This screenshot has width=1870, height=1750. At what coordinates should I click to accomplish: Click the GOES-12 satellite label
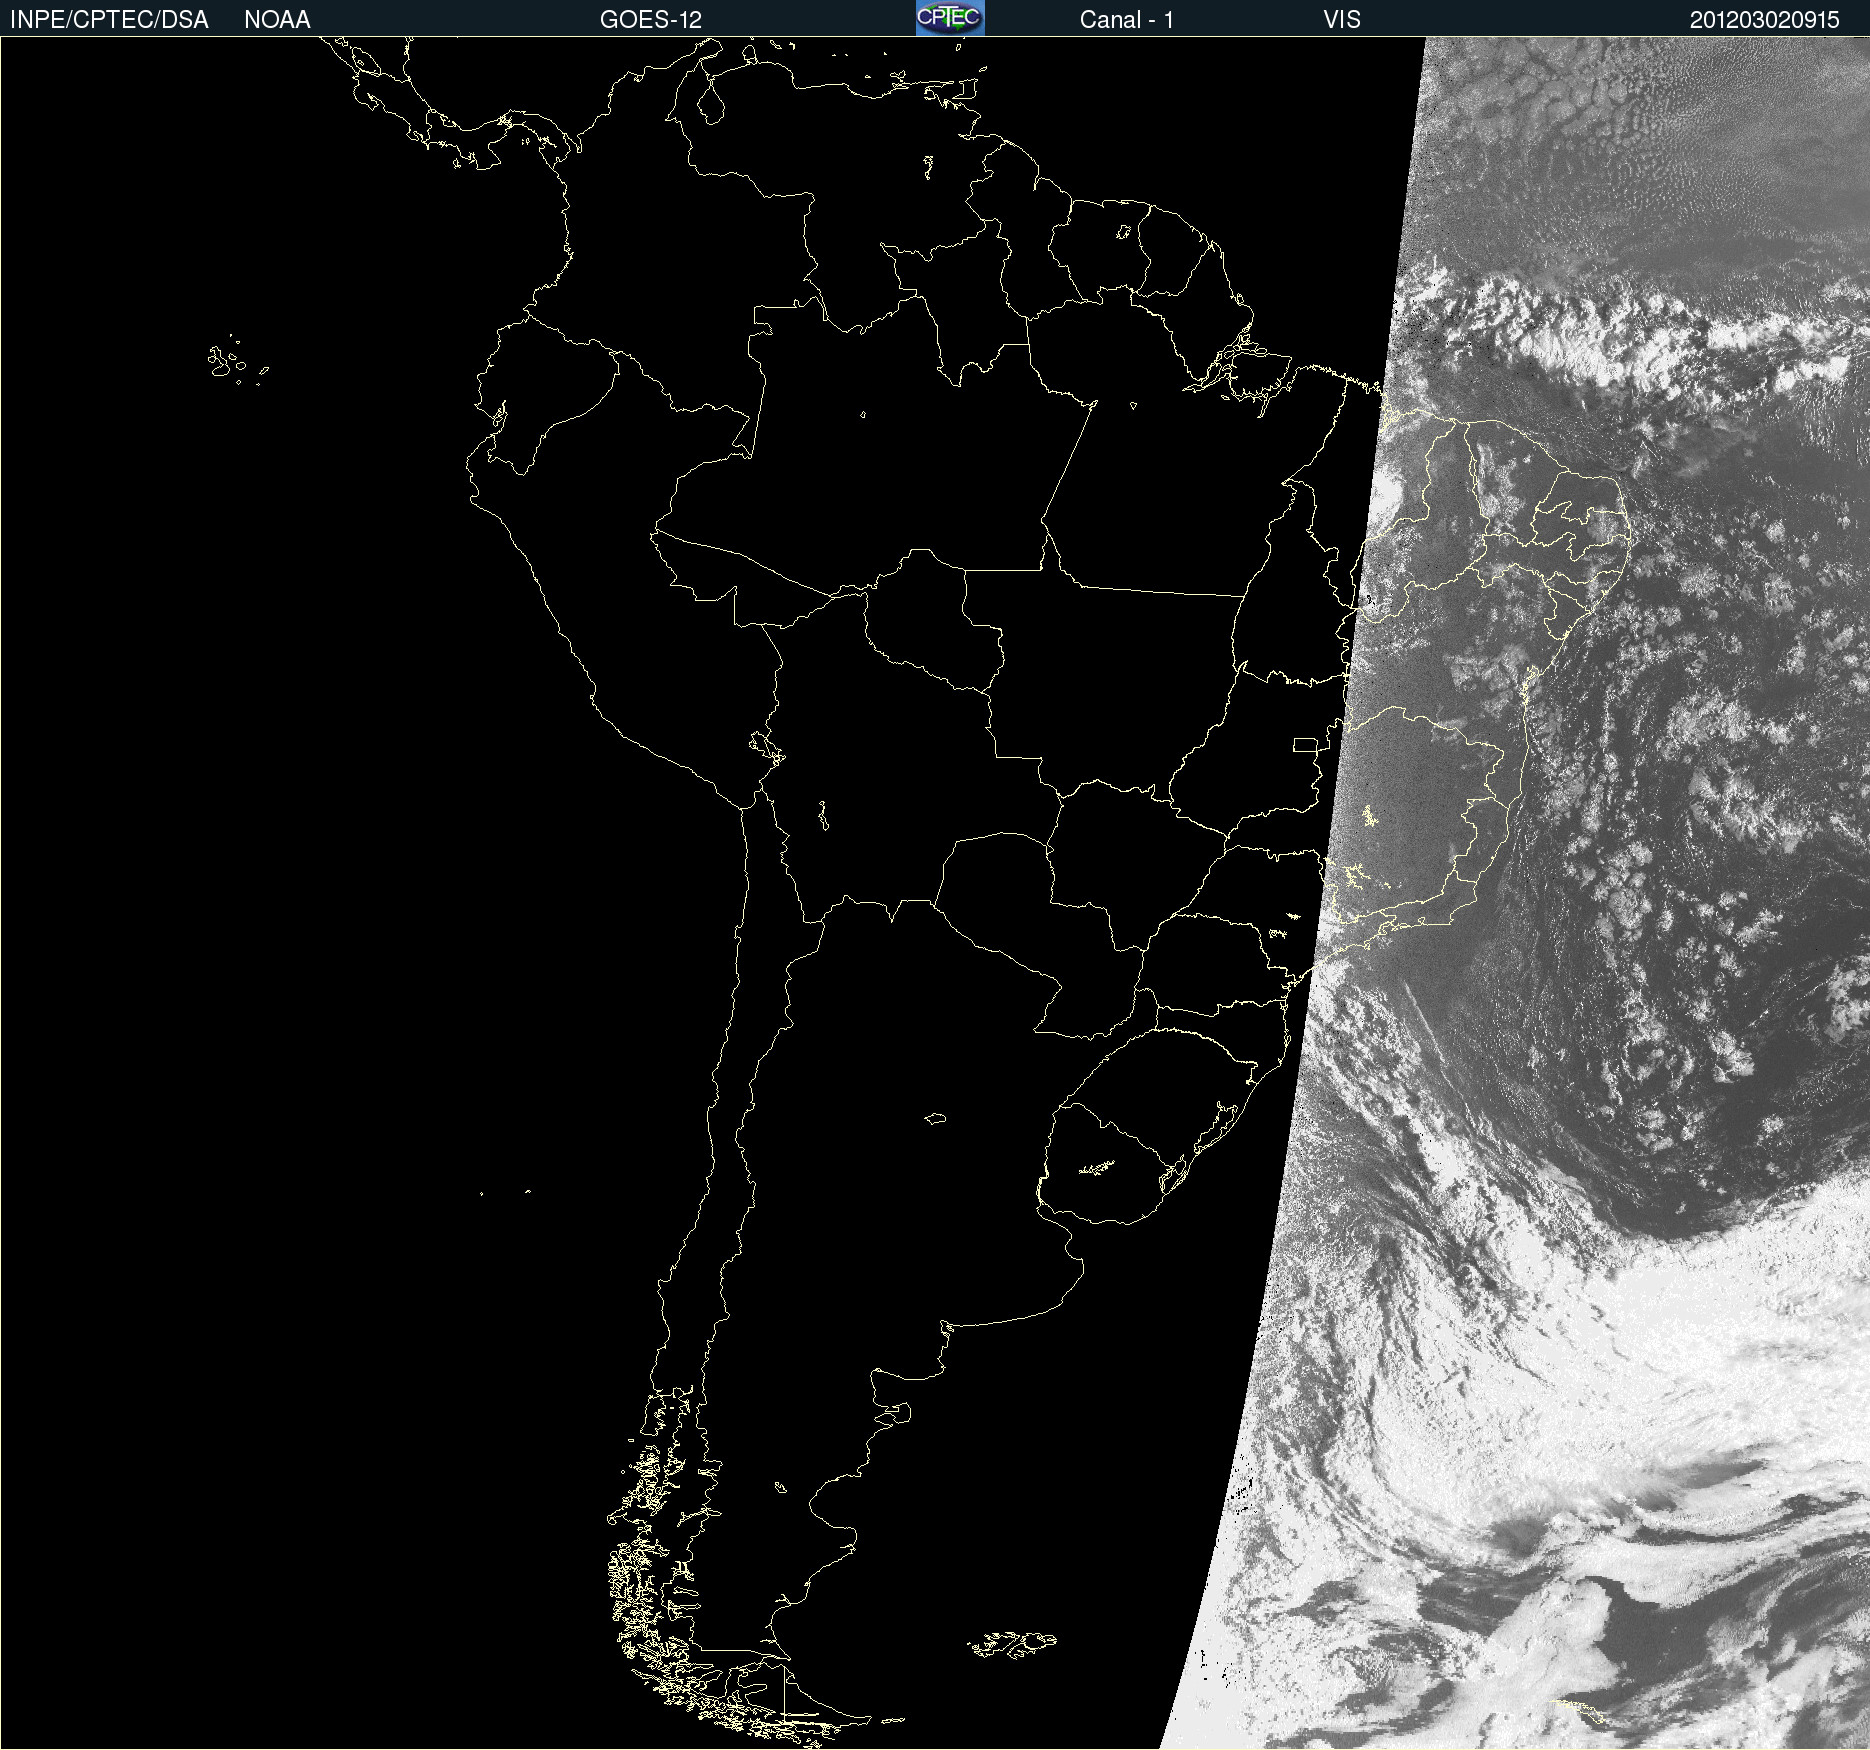tap(651, 20)
